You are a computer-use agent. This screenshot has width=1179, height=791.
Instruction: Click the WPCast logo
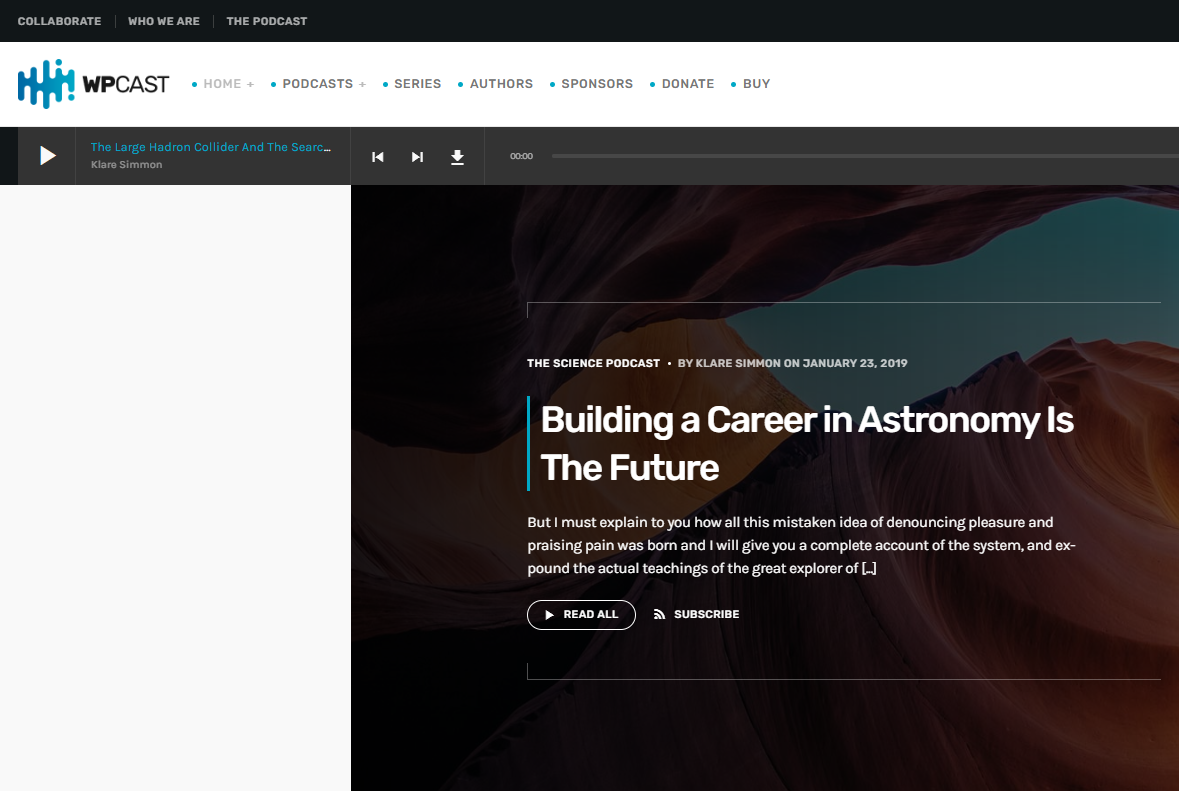click(x=93, y=84)
